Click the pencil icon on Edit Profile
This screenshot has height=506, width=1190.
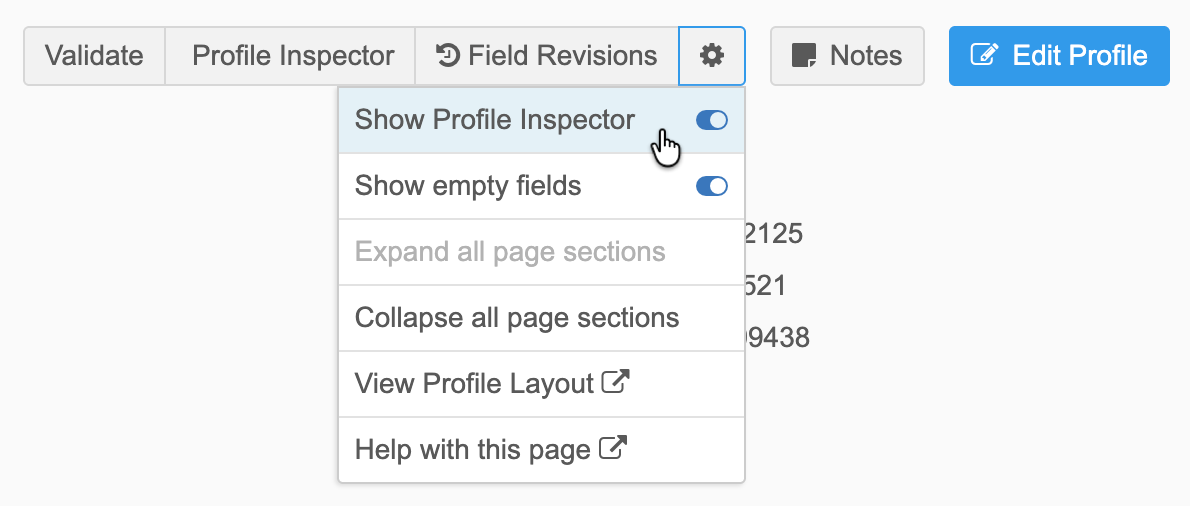click(x=985, y=55)
